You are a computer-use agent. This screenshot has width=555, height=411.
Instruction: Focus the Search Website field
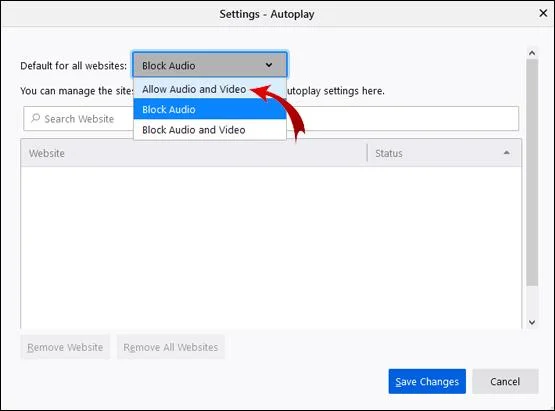271,119
